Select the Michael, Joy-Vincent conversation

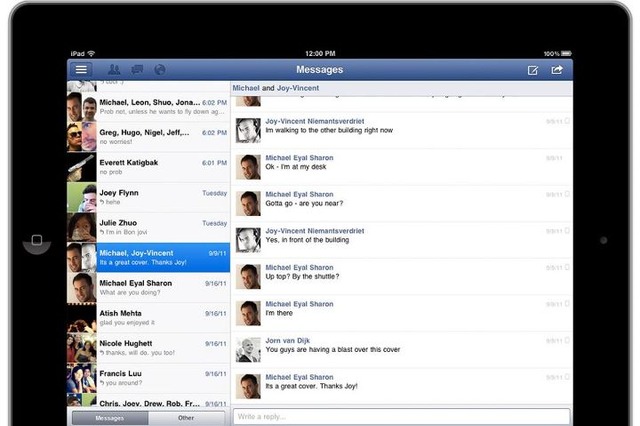click(x=149, y=258)
